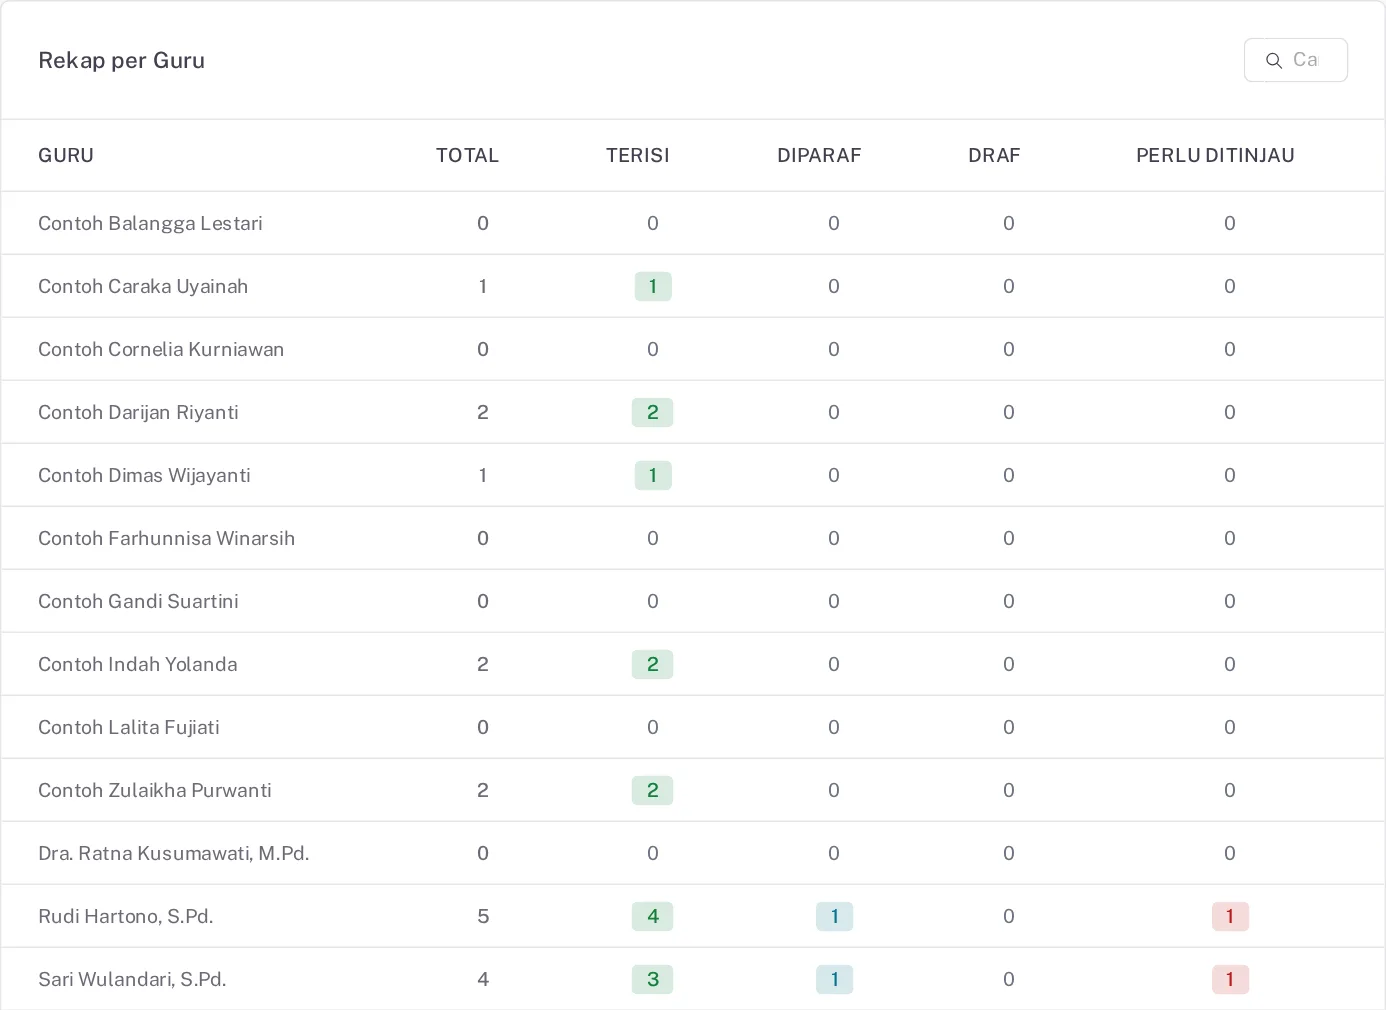Click the green Terisi badge for Rudi Hartono
The width and height of the screenshot is (1386, 1010).
(x=653, y=916)
